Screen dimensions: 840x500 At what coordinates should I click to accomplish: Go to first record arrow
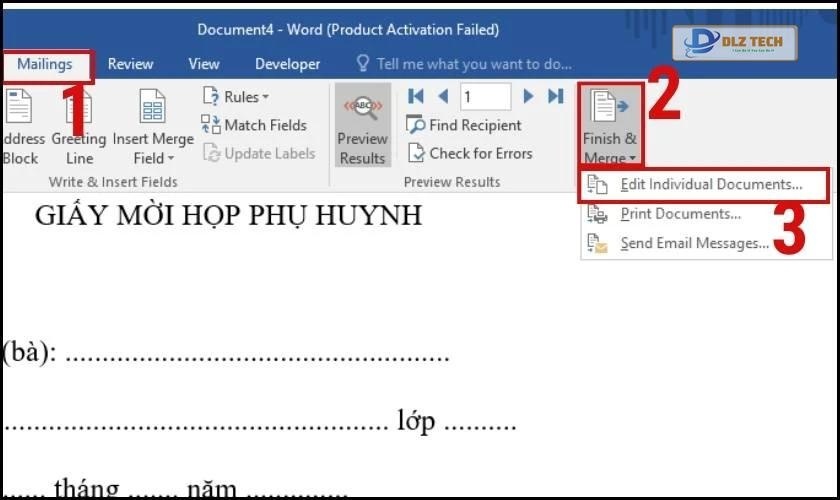click(x=416, y=97)
